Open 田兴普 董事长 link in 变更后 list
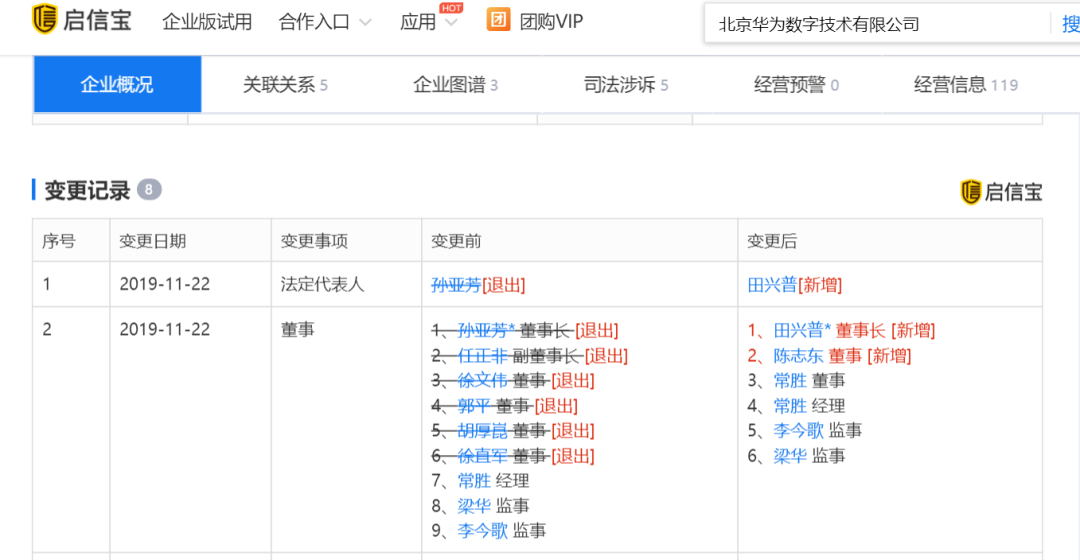1080x560 pixels. 802,331
